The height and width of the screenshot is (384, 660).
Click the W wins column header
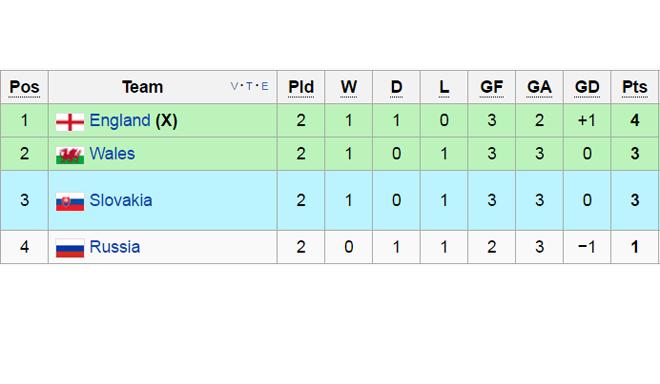pos(349,87)
